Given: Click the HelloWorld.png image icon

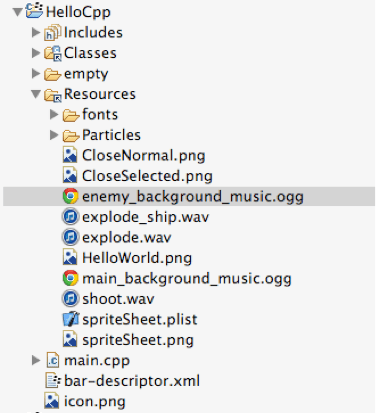Looking at the screenshot, I should 70,258.
